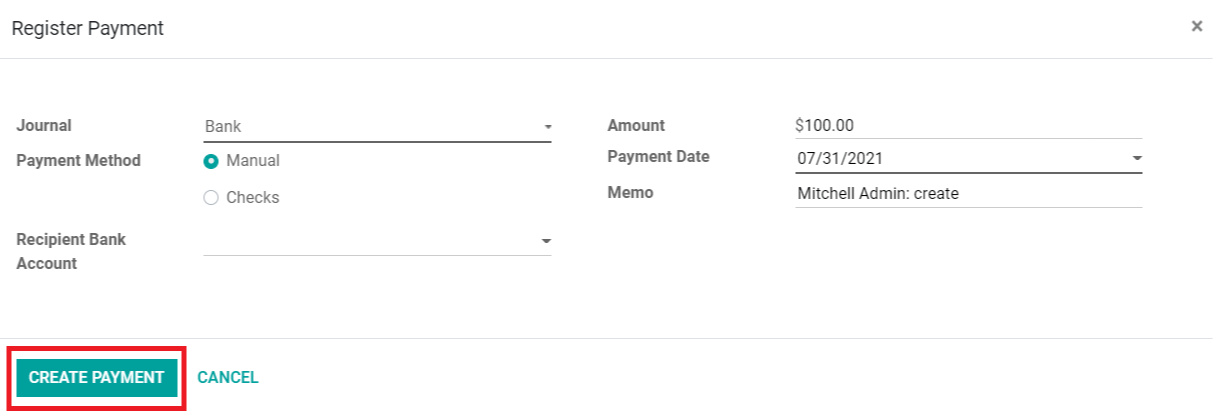The image size is (1213, 418).
Task: Click the Memo field label
Action: 630,192
